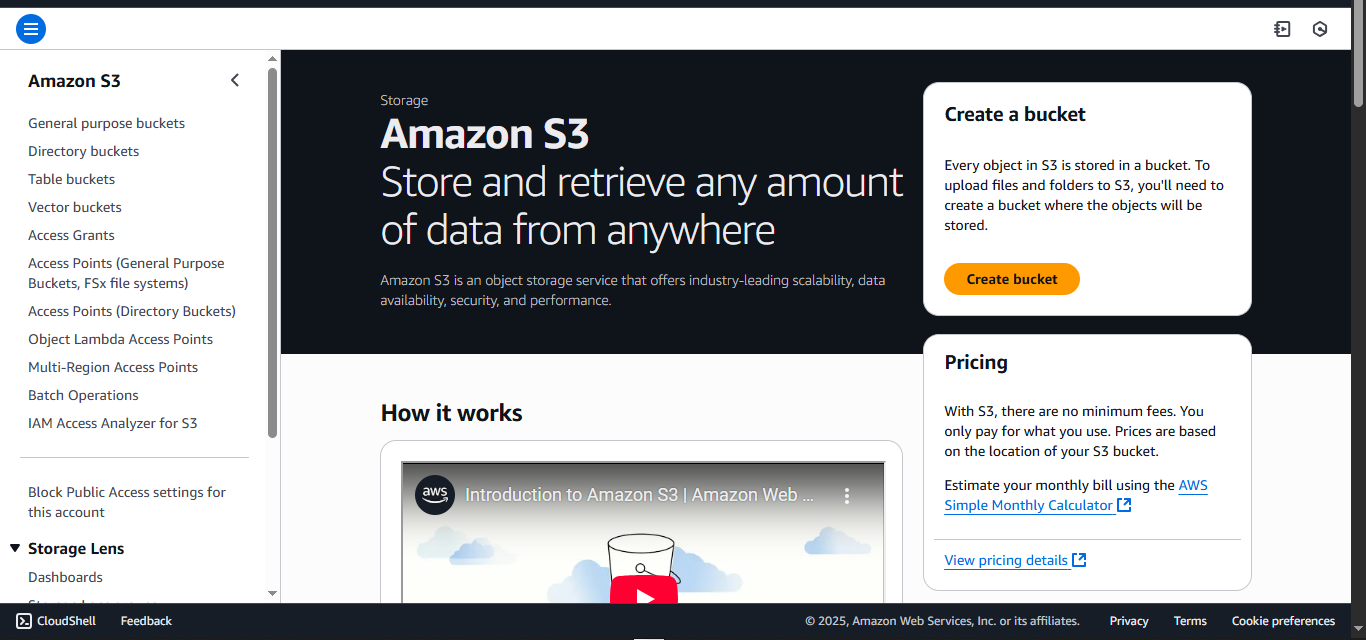1366x640 pixels.
Task: Click the sidebar scrollbar down chevron
Action: point(271,593)
